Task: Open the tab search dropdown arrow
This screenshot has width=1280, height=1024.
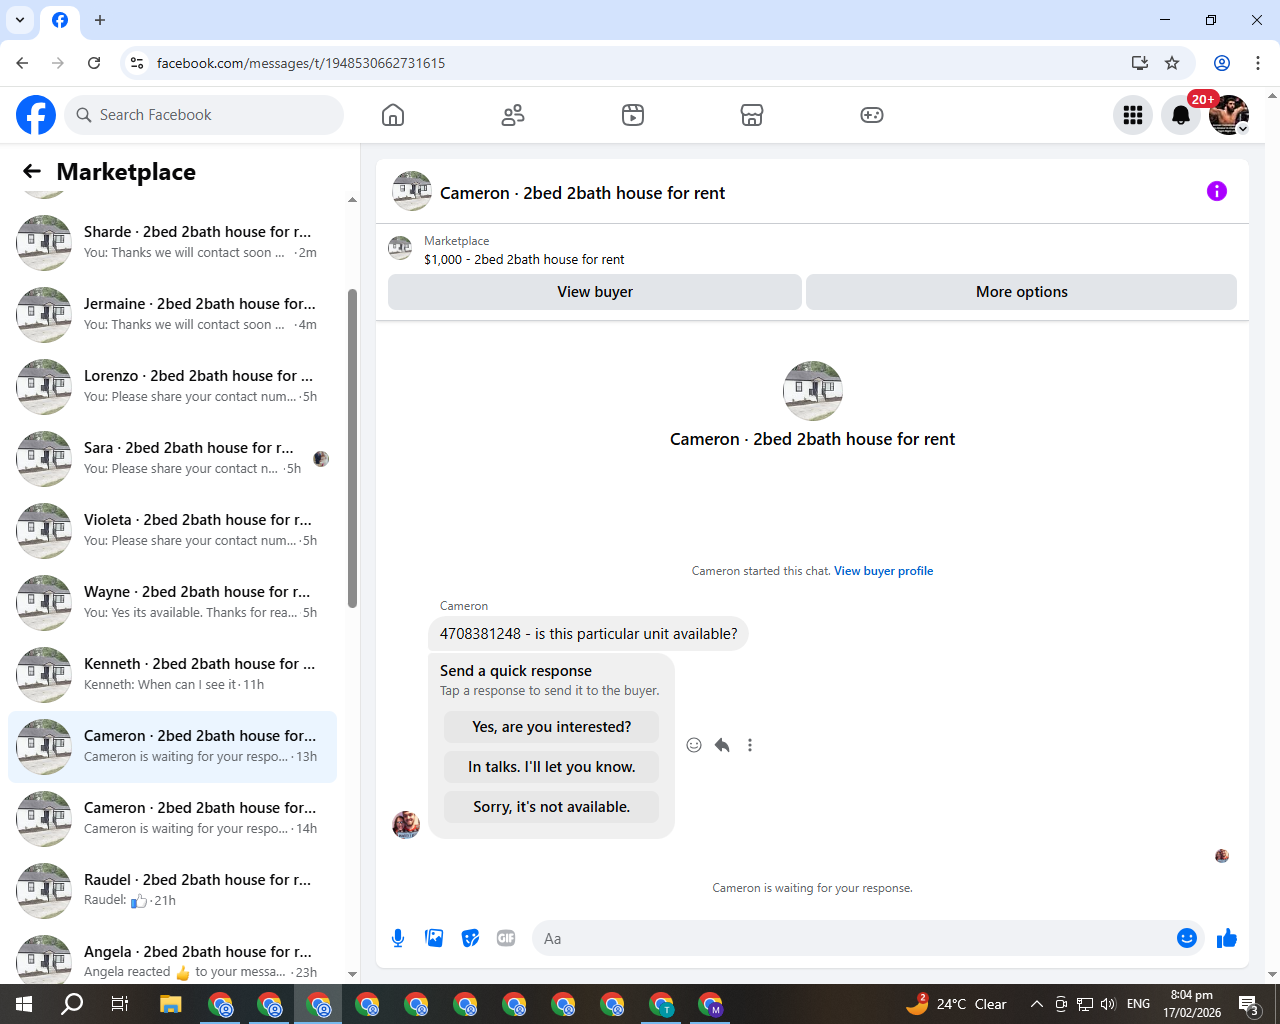Action: click(x=20, y=20)
